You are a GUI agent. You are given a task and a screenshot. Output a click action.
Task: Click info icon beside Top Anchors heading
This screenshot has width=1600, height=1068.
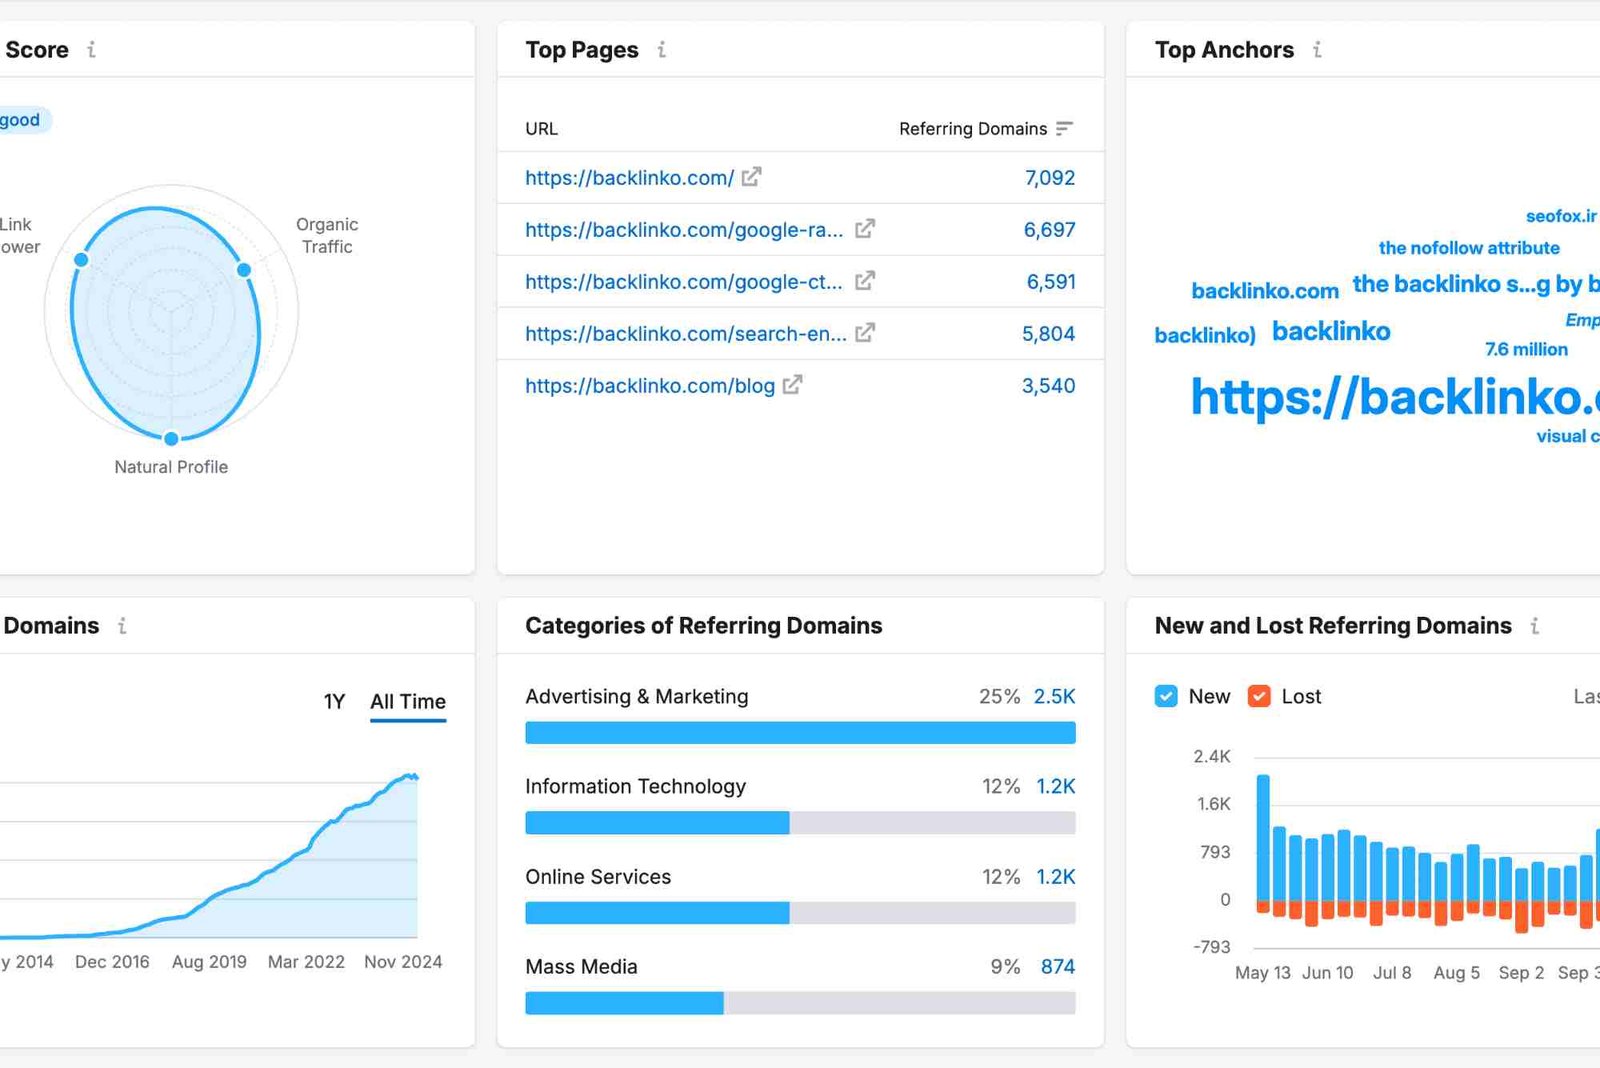point(1317,50)
